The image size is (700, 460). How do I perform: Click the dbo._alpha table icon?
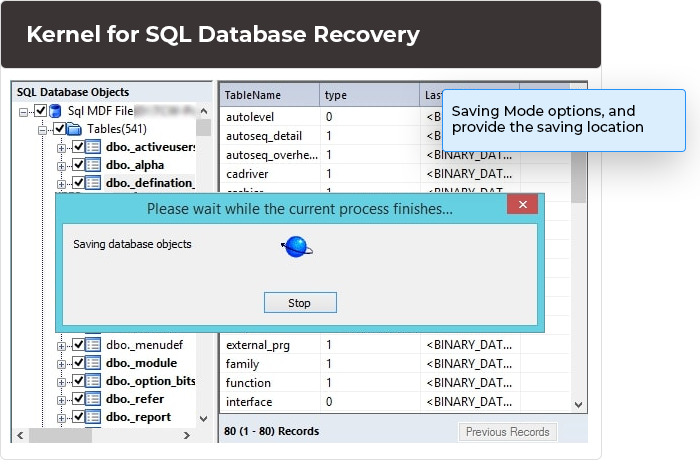pos(93,165)
